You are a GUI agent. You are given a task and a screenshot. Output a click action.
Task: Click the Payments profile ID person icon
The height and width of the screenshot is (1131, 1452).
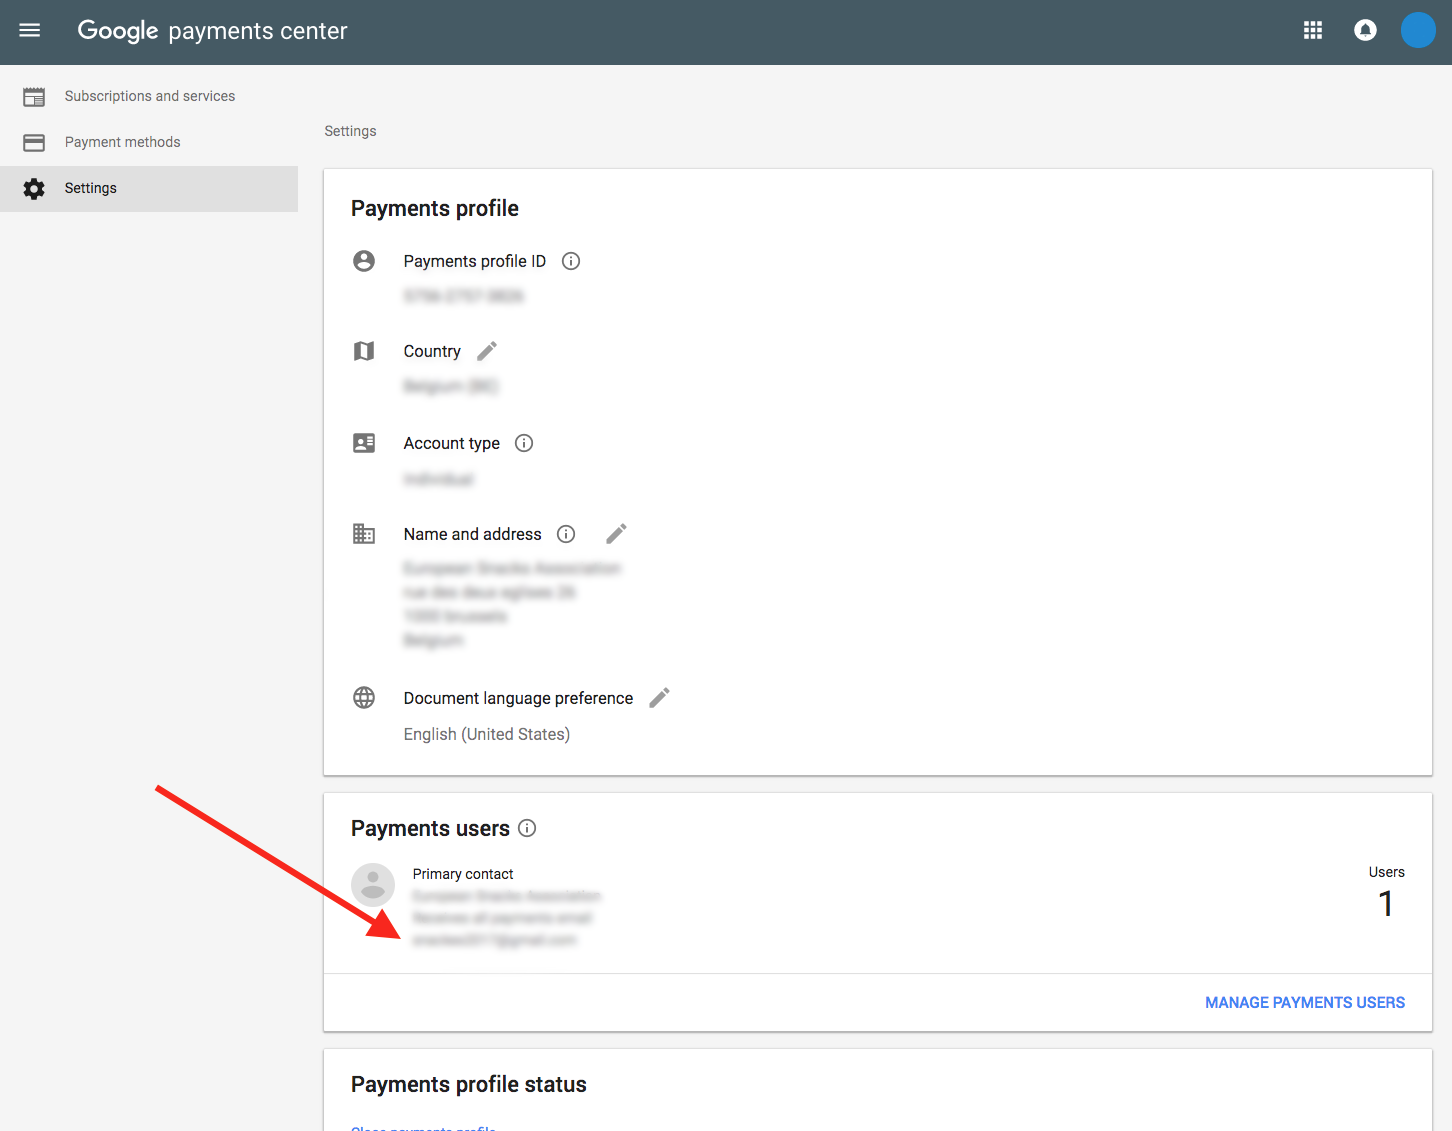(x=364, y=261)
